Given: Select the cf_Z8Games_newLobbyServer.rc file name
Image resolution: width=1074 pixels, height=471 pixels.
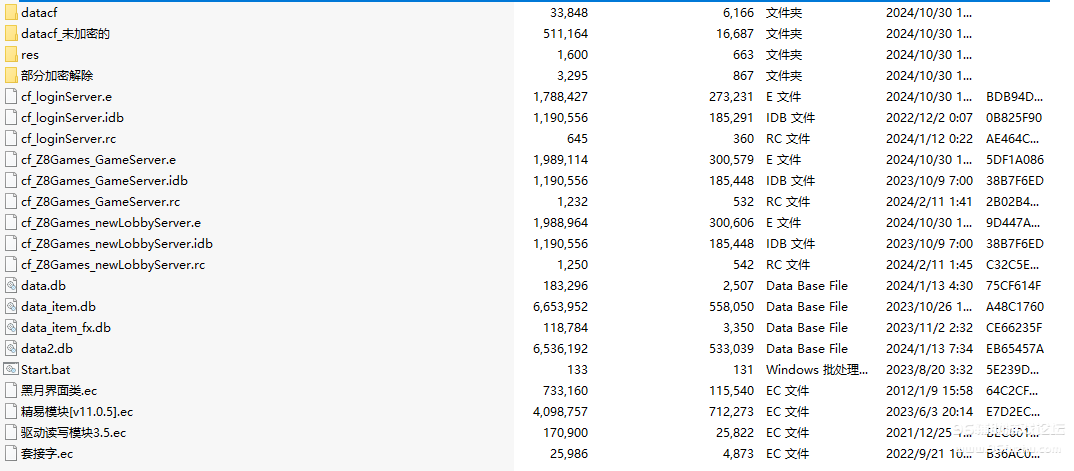Looking at the screenshot, I should click(x=113, y=265).
